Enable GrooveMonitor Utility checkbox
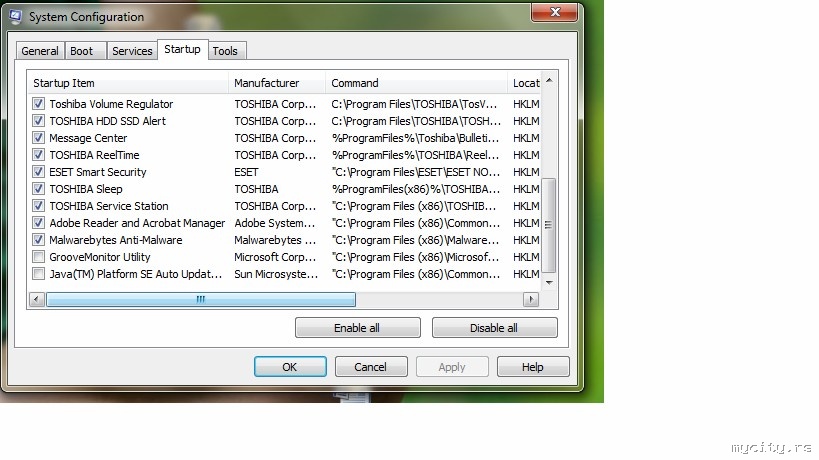 click(38, 257)
